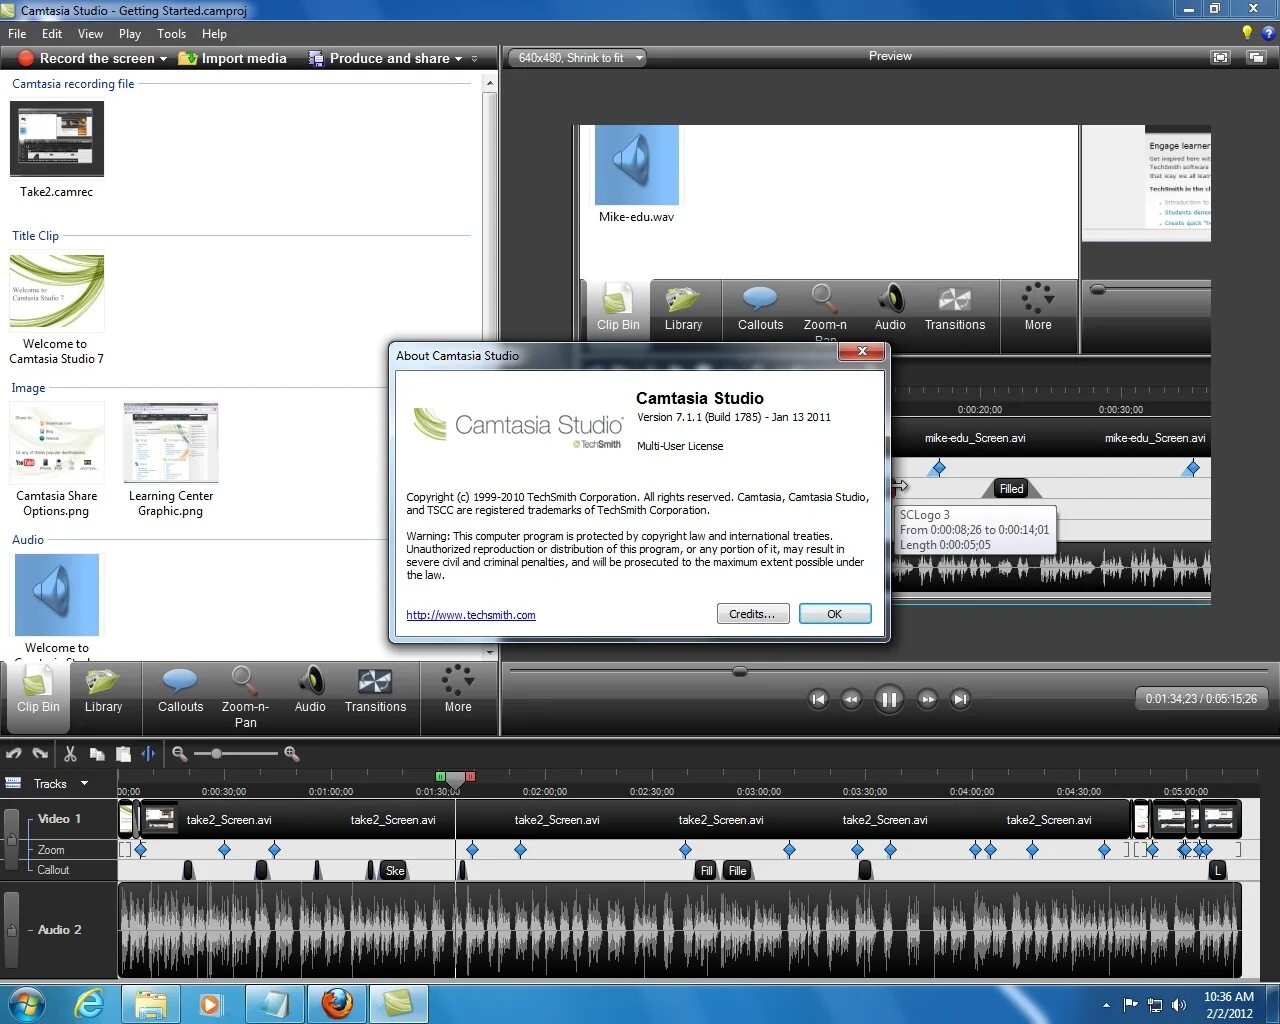Open the Library tab in bottom panel
1280x1024 pixels.
point(103,690)
